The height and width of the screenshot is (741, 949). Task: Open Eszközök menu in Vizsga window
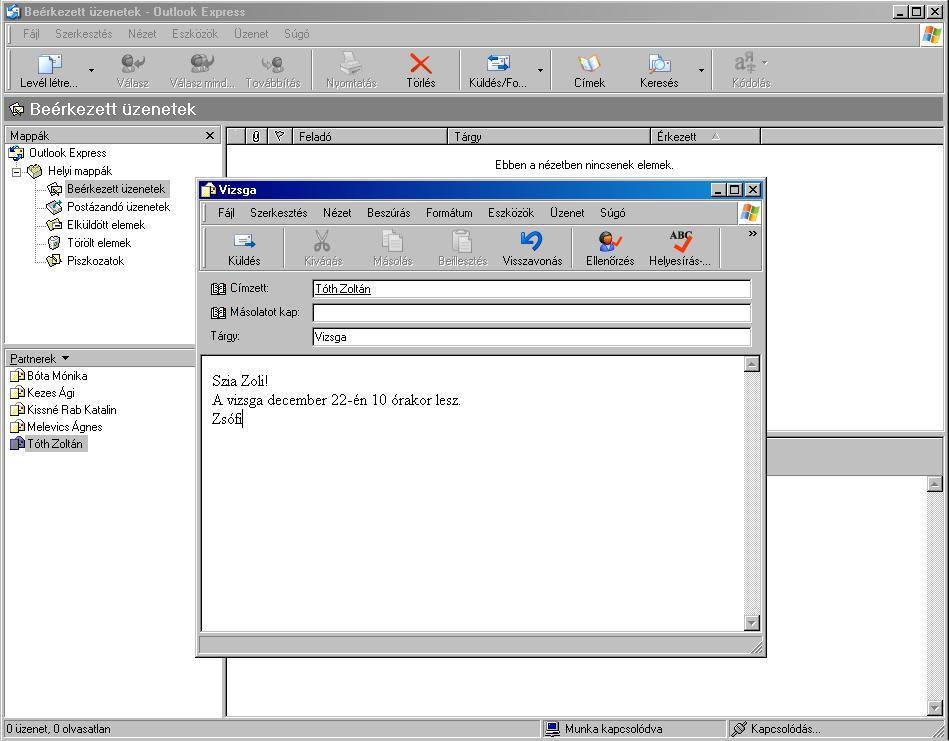click(x=511, y=213)
